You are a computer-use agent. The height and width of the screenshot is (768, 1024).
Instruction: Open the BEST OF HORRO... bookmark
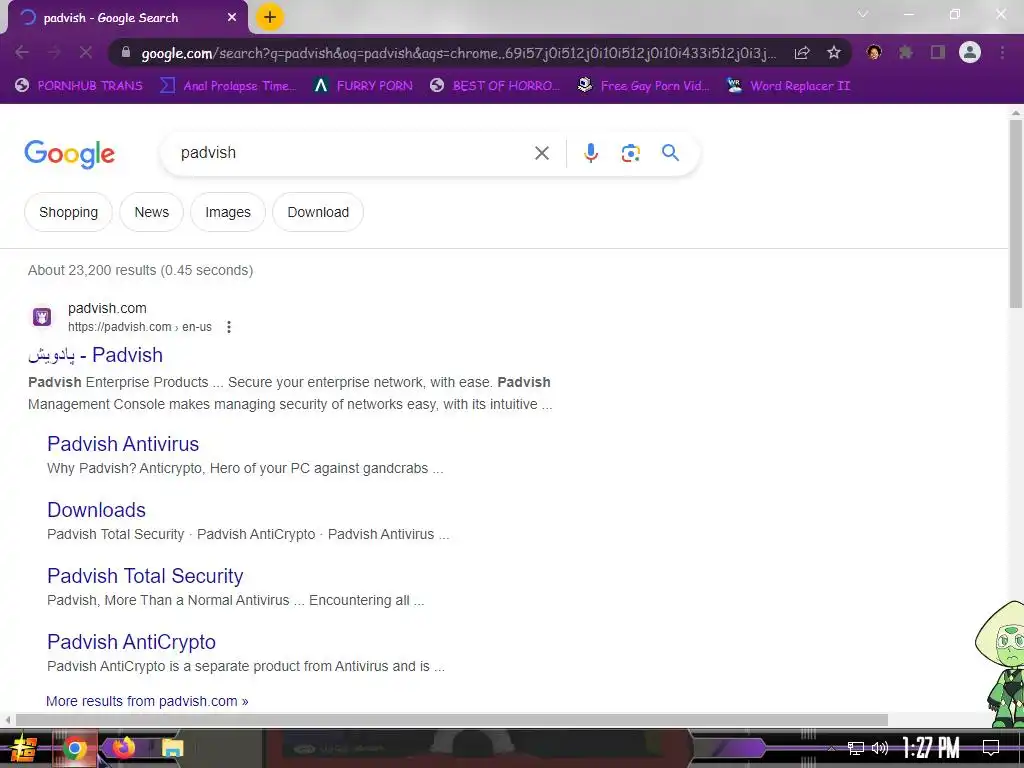point(494,86)
